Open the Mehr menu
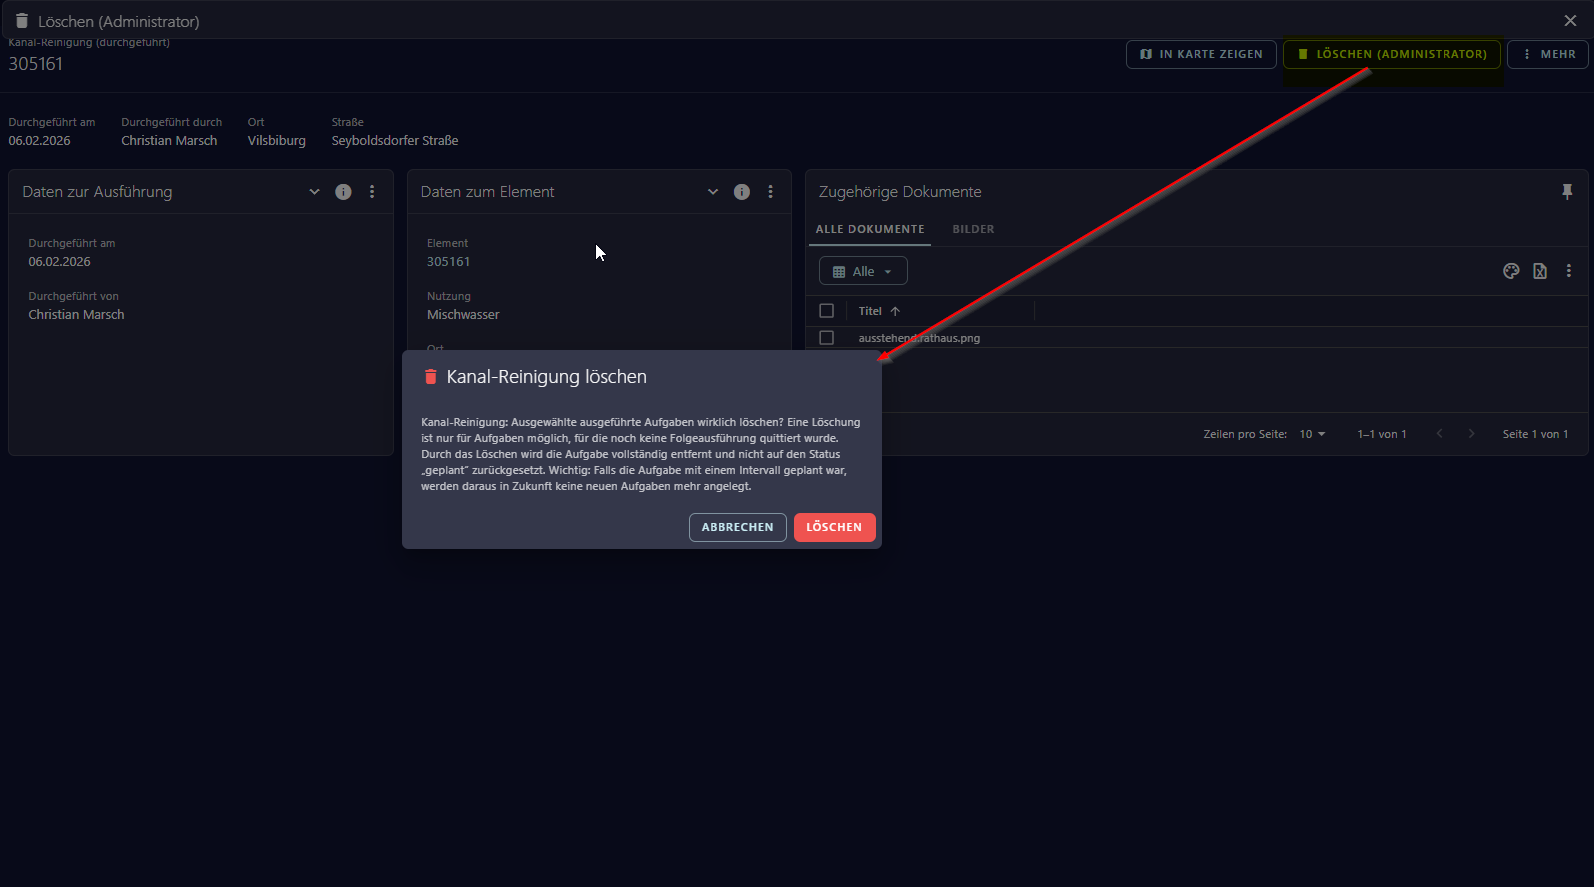Image resolution: width=1594 pixels, height=887 pixels. (x=1548, y=54)
